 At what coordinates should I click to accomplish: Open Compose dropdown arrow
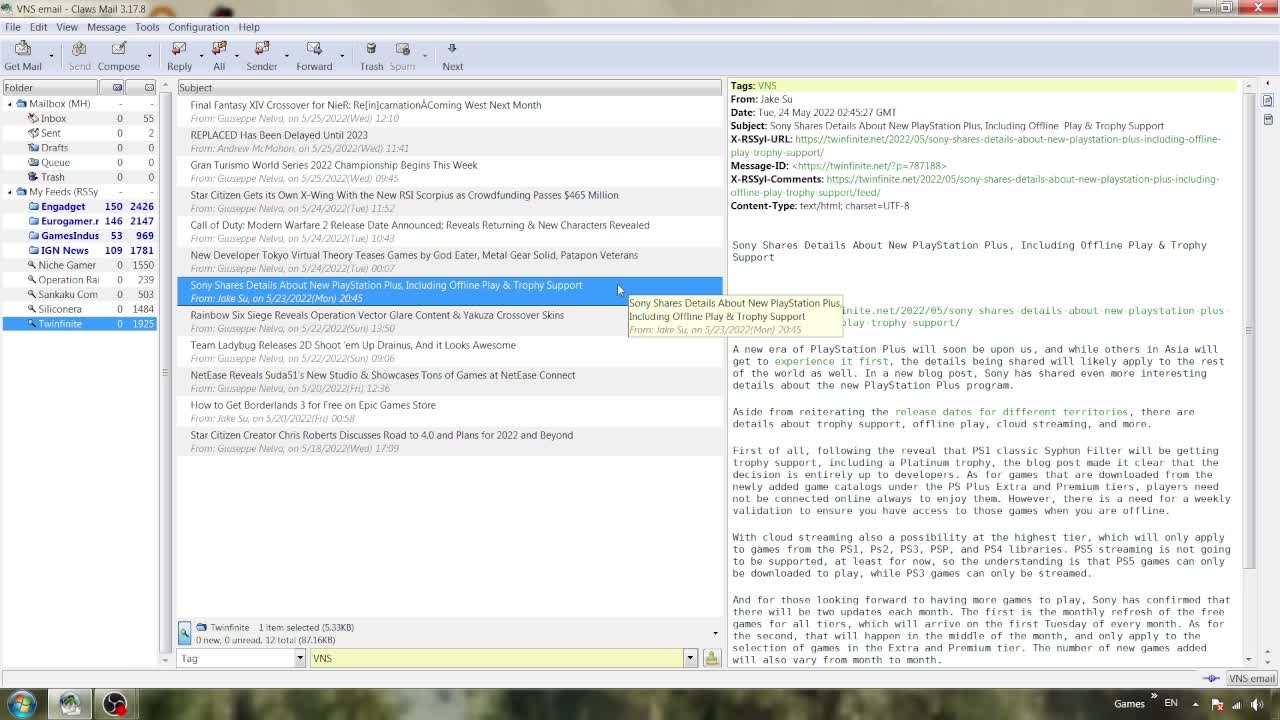(x=149, y=55)
